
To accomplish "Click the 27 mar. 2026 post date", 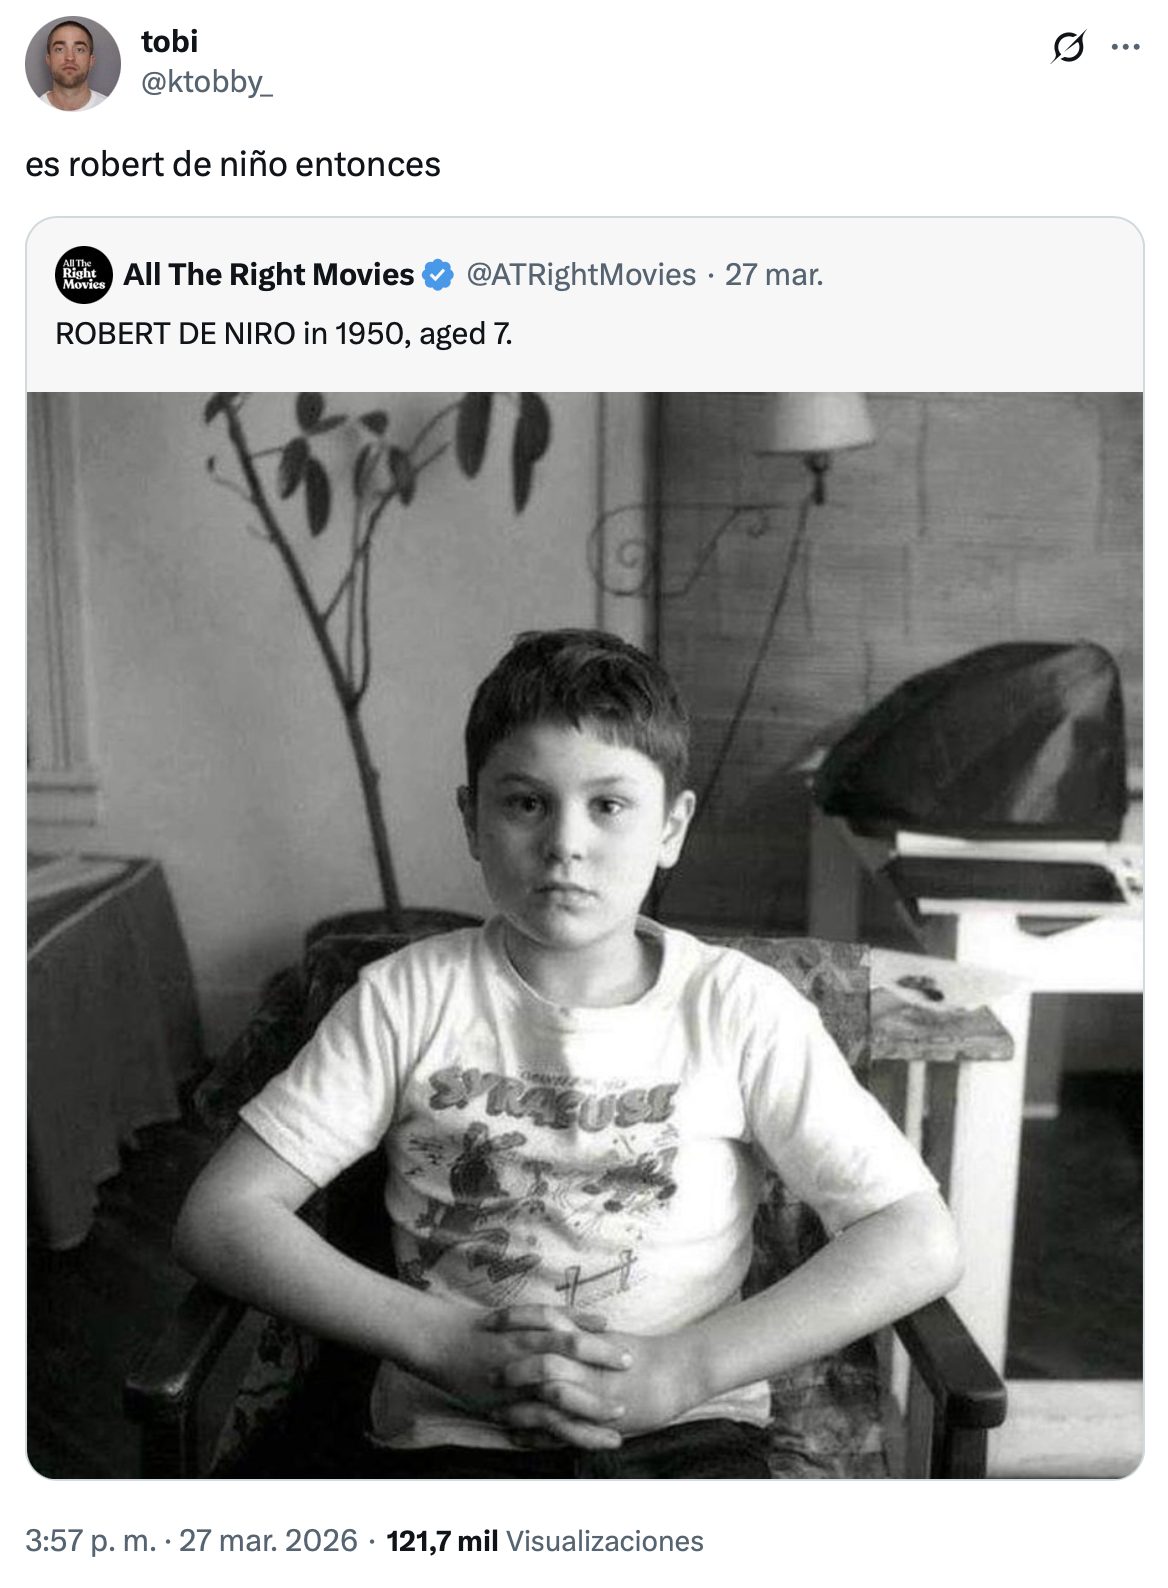I will tap(268, 1540).
